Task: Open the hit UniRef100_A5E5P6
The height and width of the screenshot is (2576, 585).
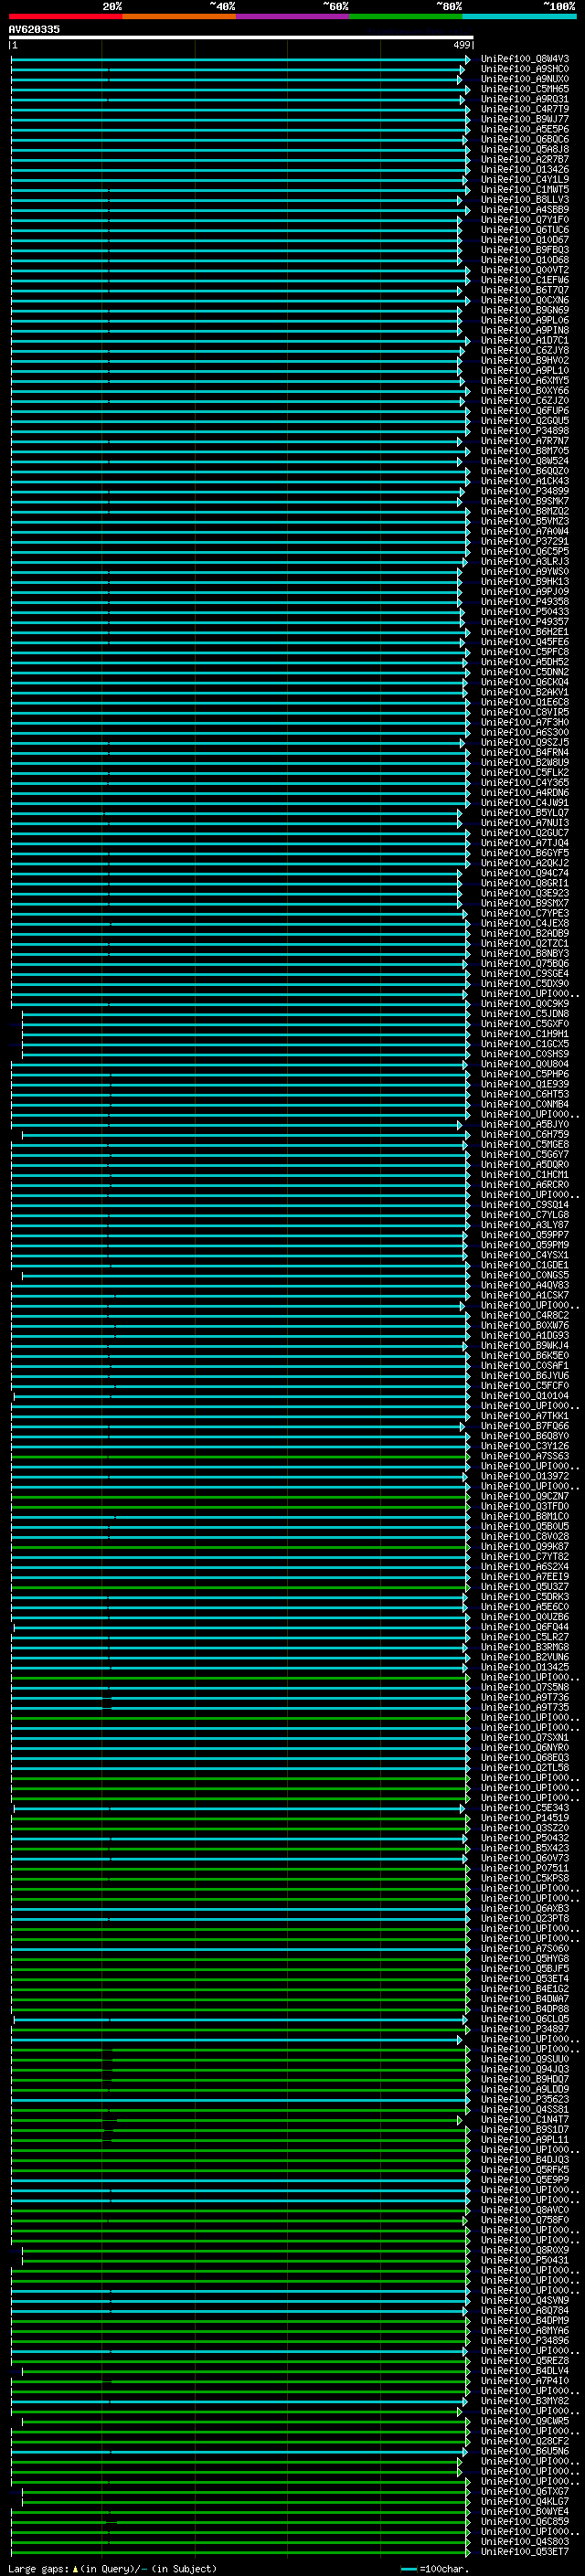Action: pyautogui.click(x=525, y=129)
